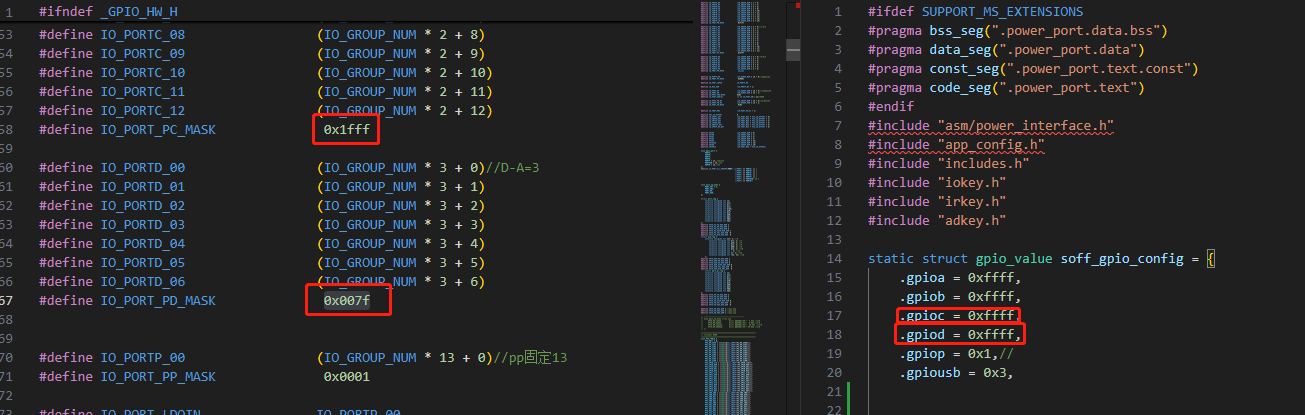Click the IO_PORTC_08 macro name

pos(143,35)
